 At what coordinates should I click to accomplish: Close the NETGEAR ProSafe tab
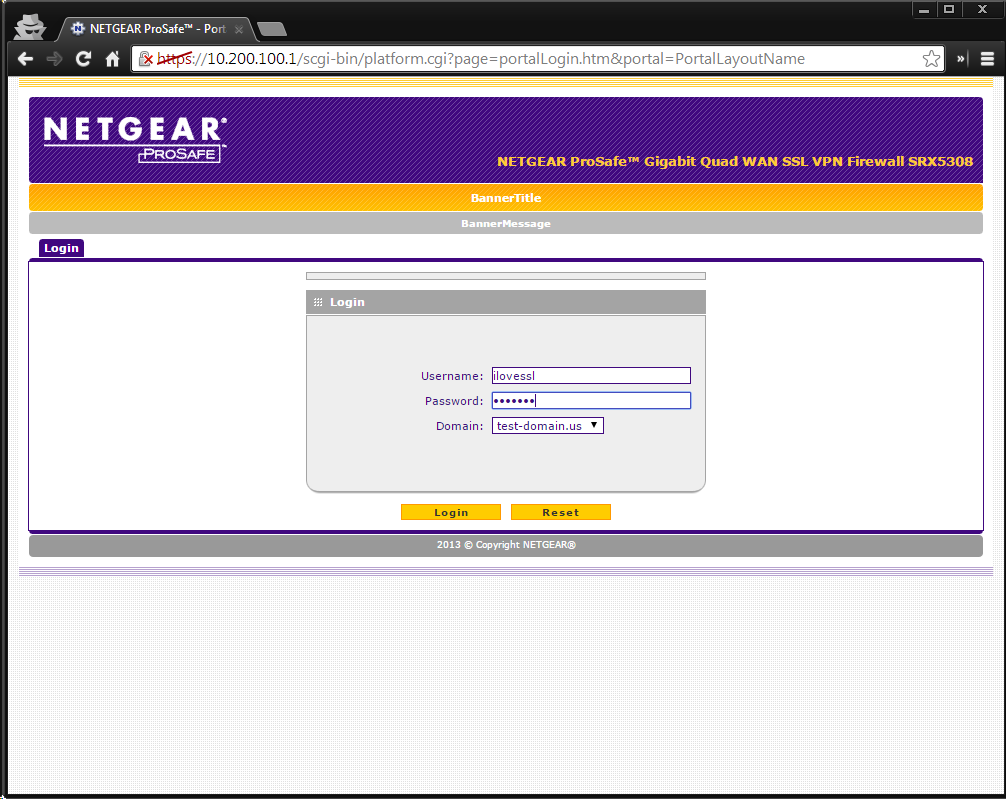point(239,30)
